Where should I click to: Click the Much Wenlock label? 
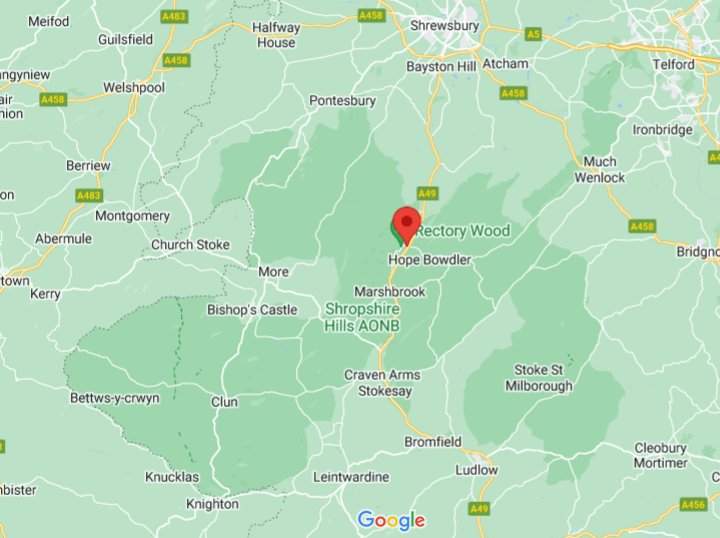coord(600,170)
